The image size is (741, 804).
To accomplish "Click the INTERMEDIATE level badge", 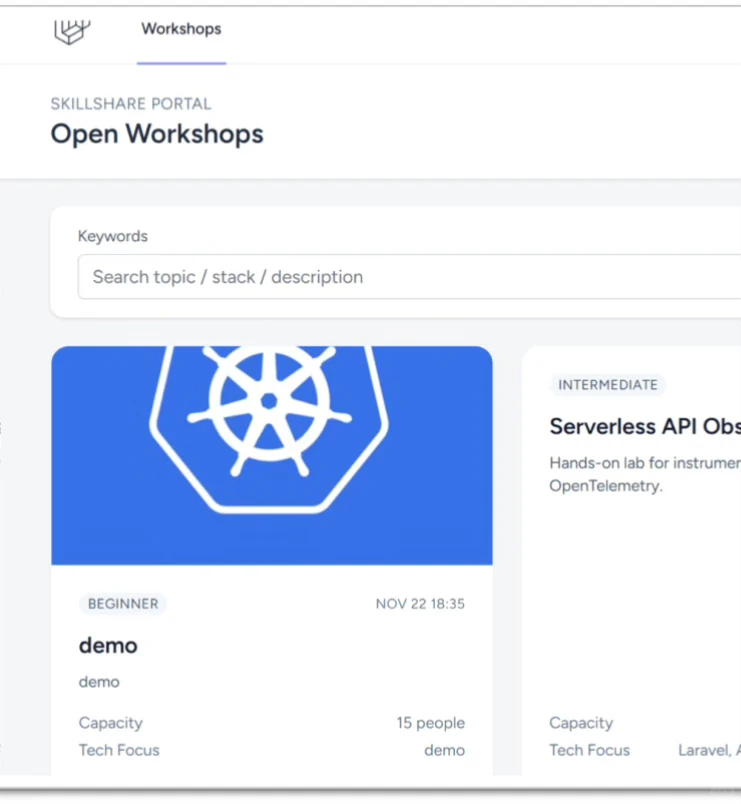I will click(x=608, y=385).
